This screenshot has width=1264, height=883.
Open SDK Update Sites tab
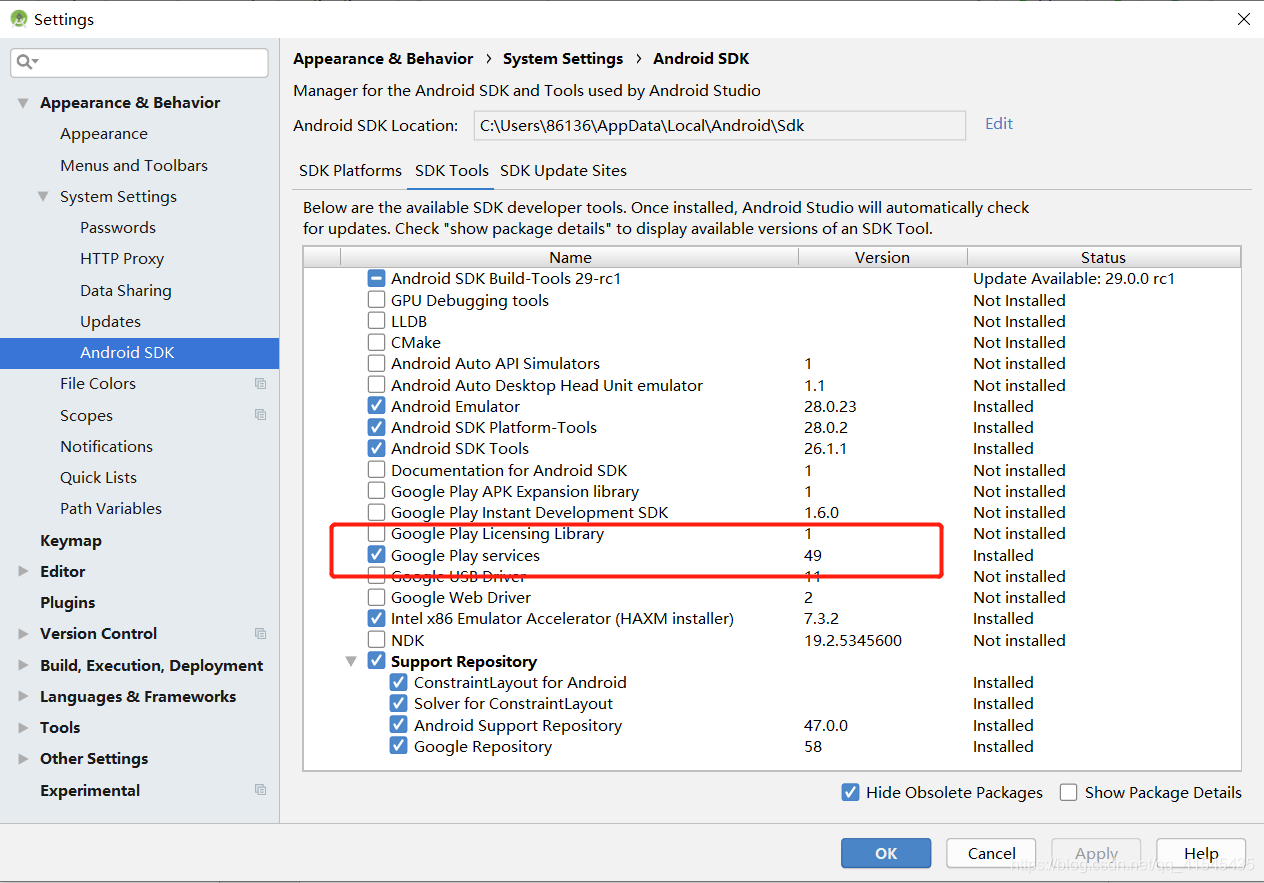(x=563, y=171)
